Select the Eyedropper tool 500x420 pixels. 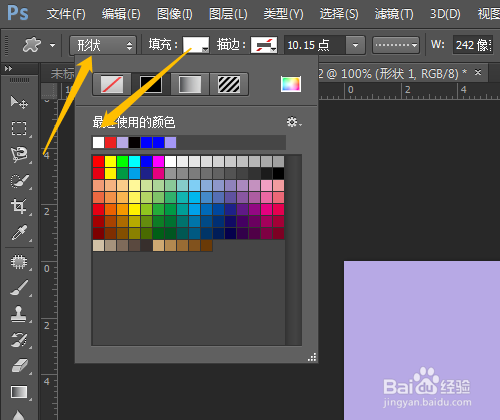(x=19, y=233)
